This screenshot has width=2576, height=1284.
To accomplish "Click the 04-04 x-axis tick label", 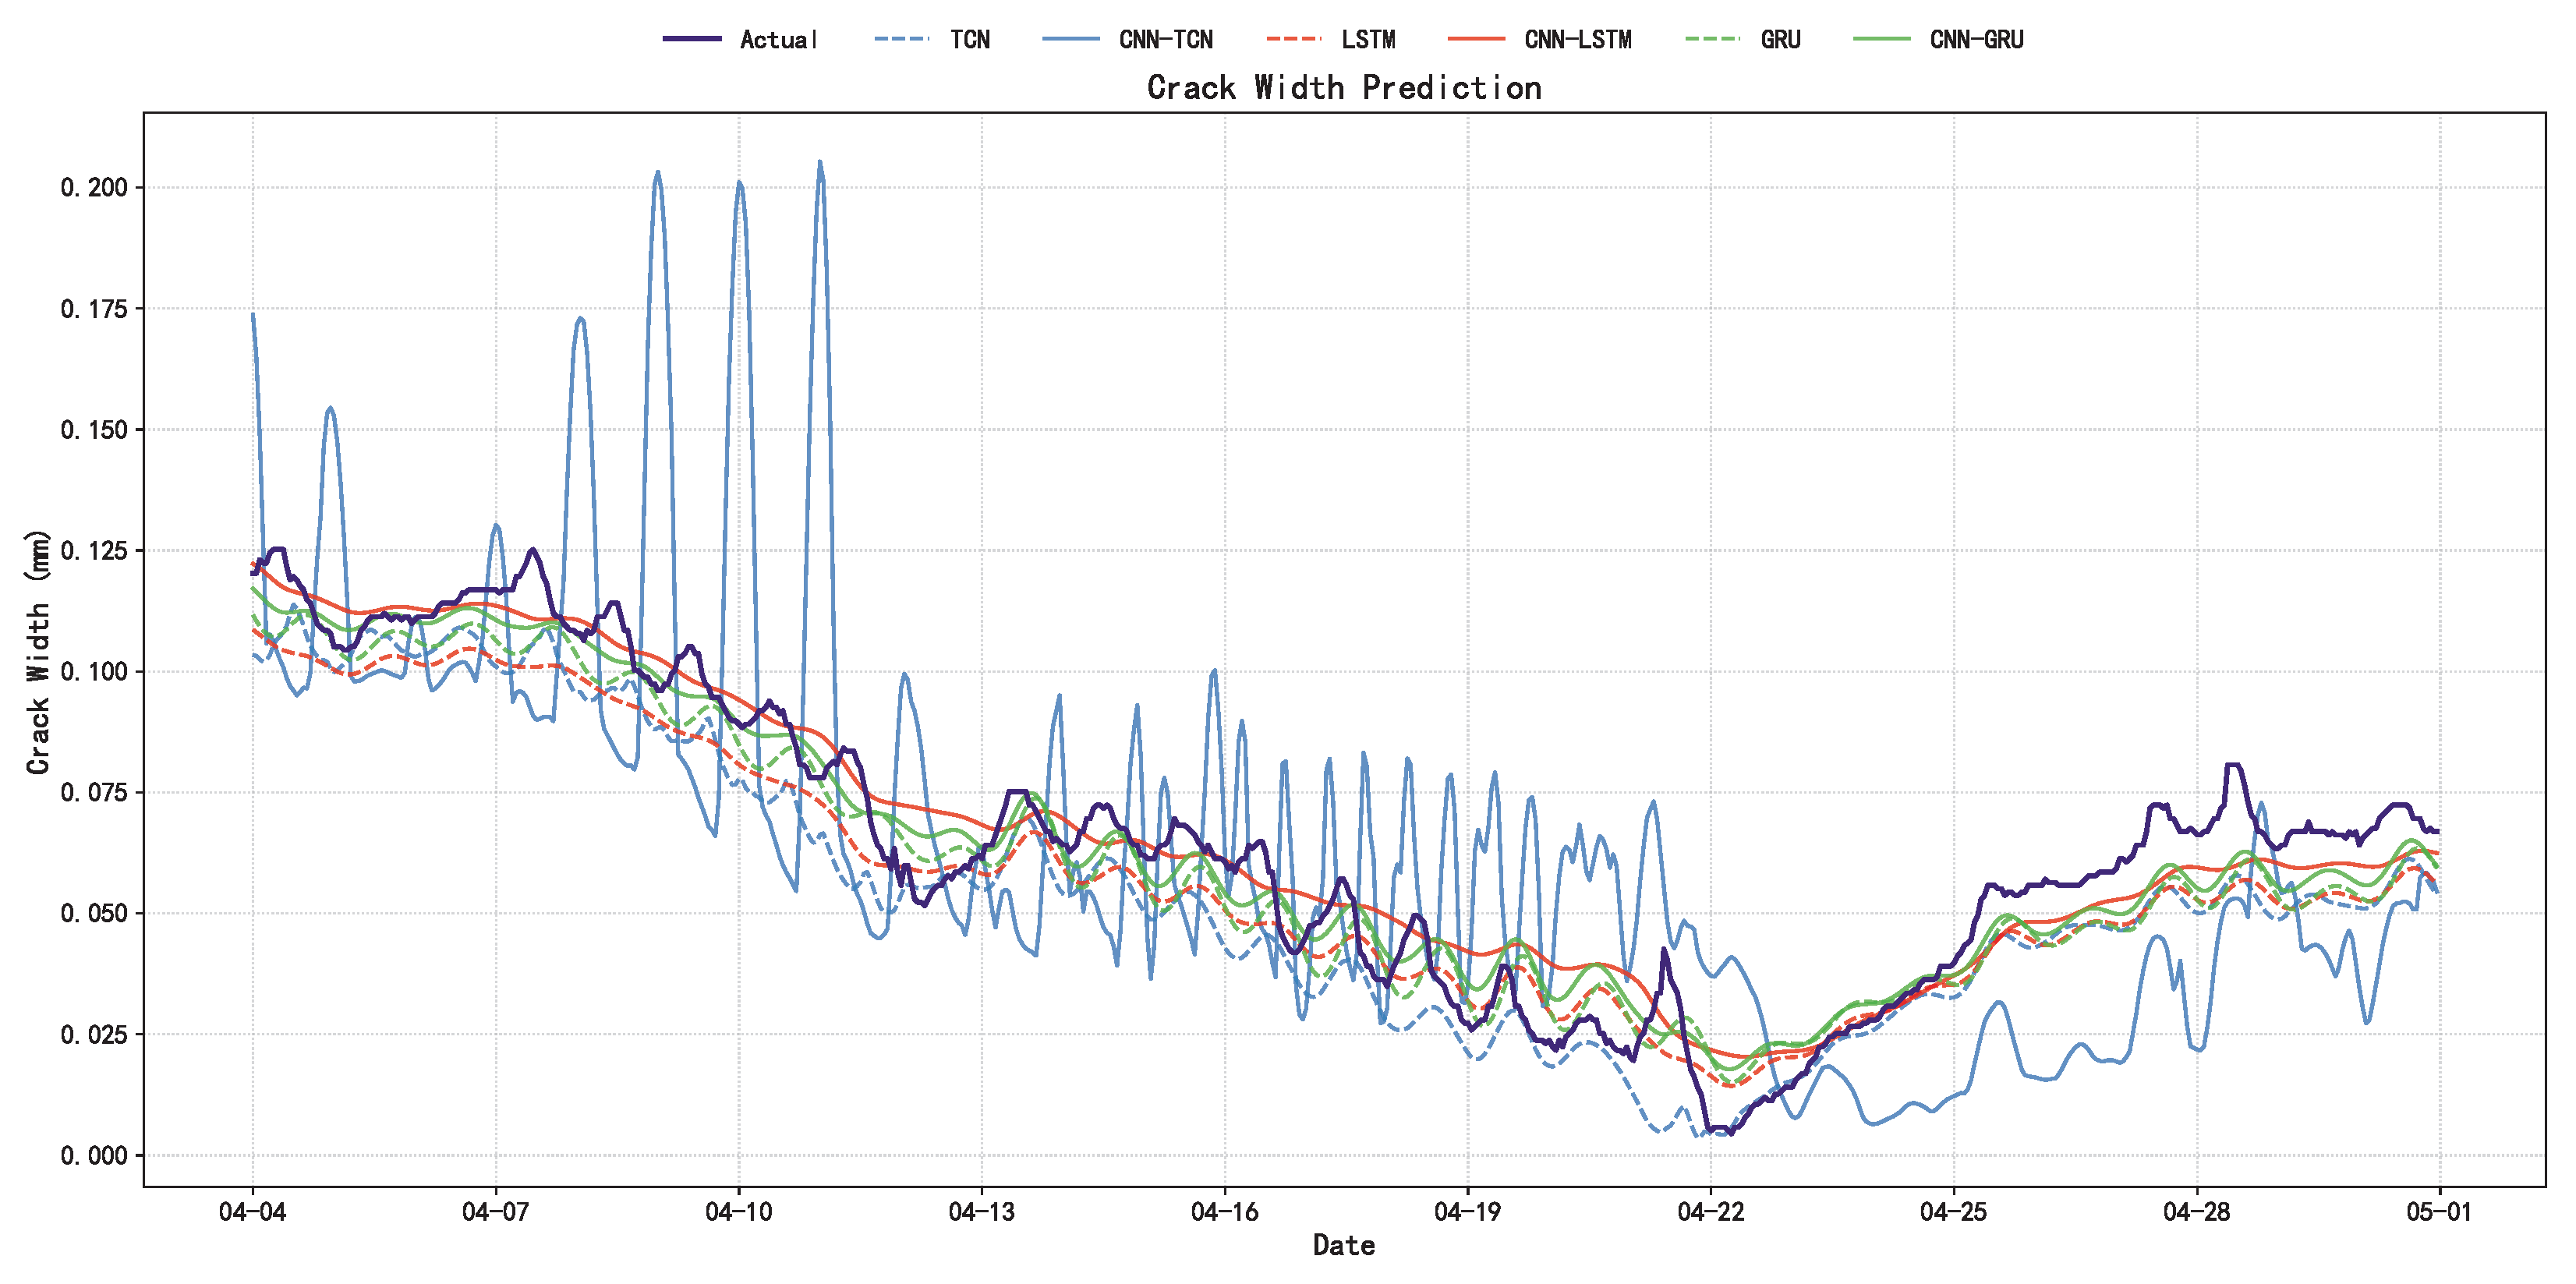I will tap(252, 1212).
